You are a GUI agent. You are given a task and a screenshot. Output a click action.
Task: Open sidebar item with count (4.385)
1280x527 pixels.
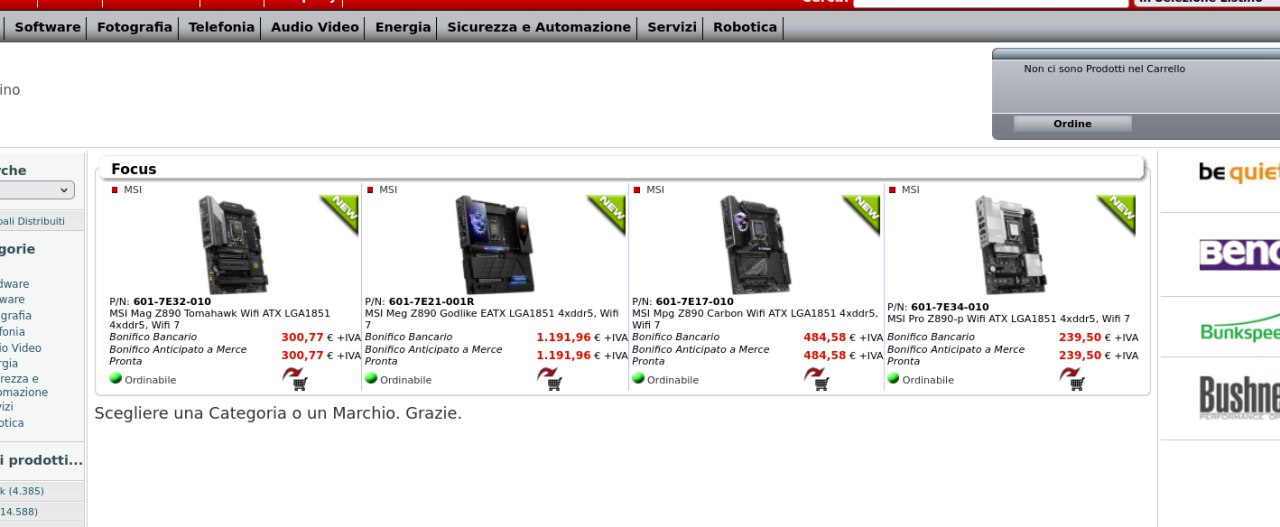tap(22, 491)
